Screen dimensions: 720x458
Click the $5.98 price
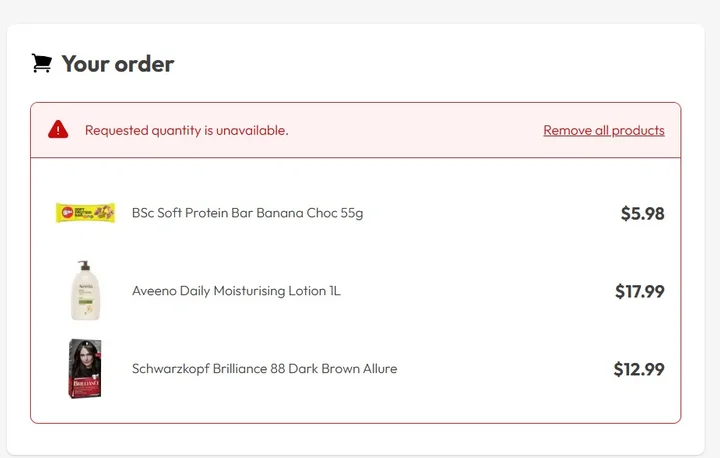coord(642,213)
